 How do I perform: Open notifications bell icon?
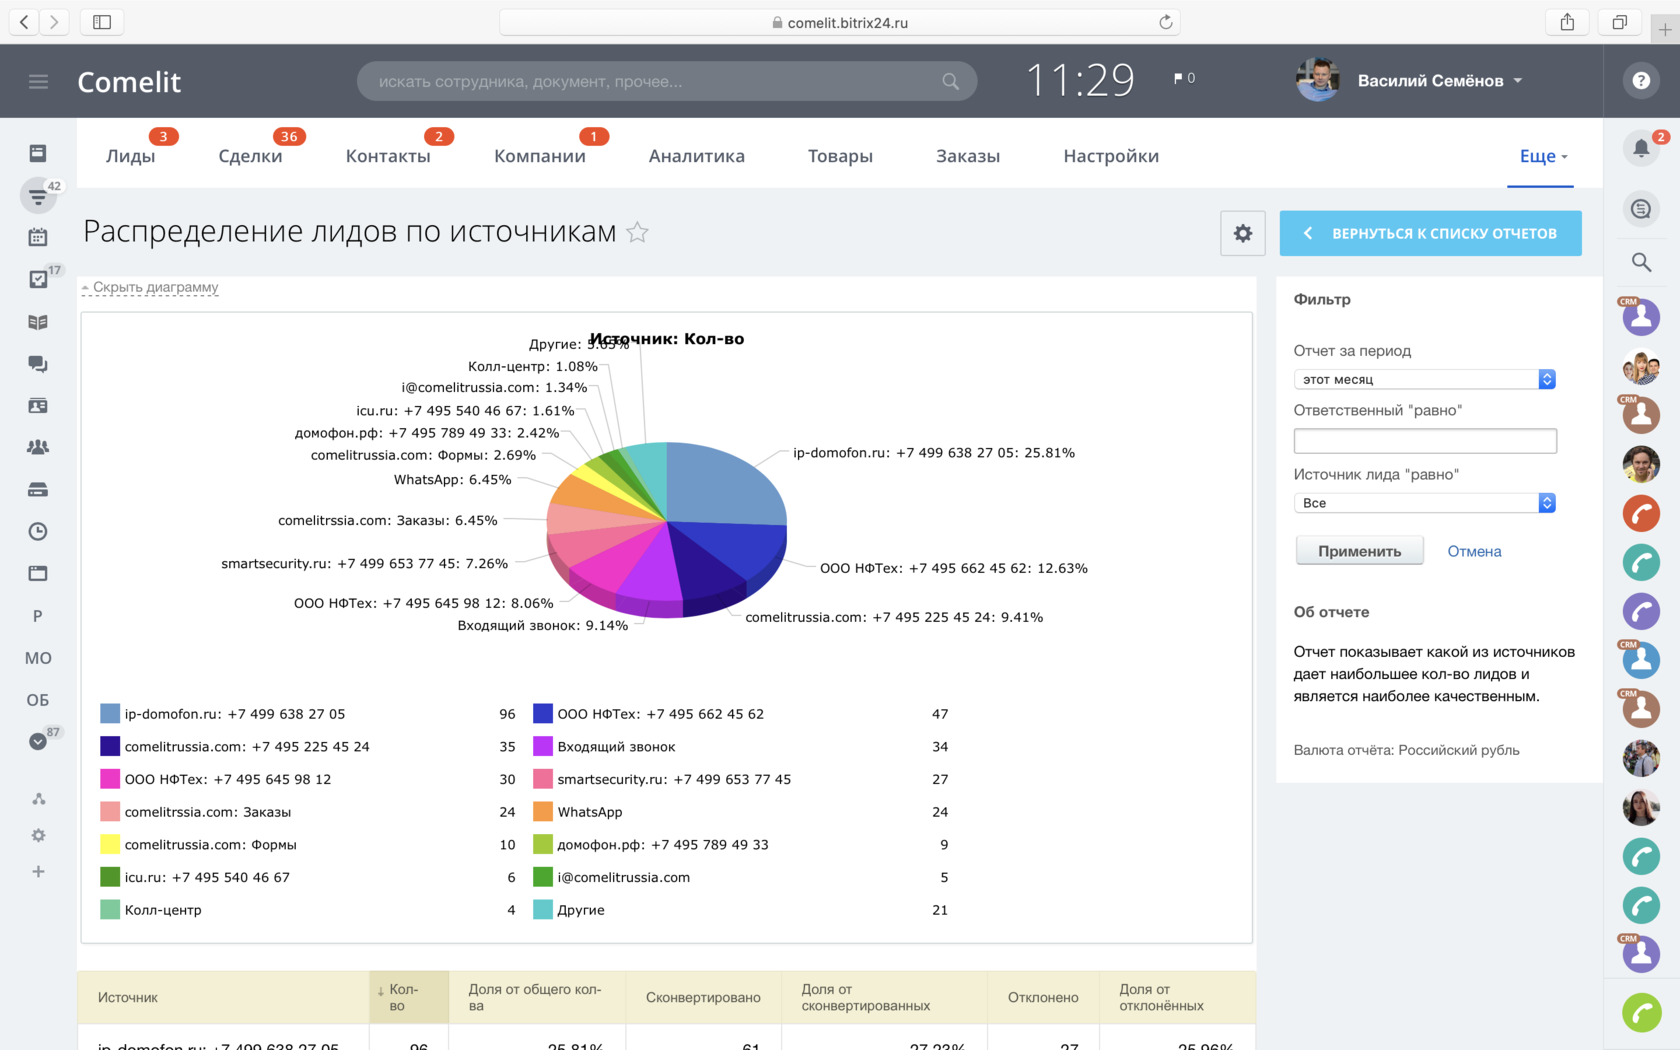point(1641,149)
